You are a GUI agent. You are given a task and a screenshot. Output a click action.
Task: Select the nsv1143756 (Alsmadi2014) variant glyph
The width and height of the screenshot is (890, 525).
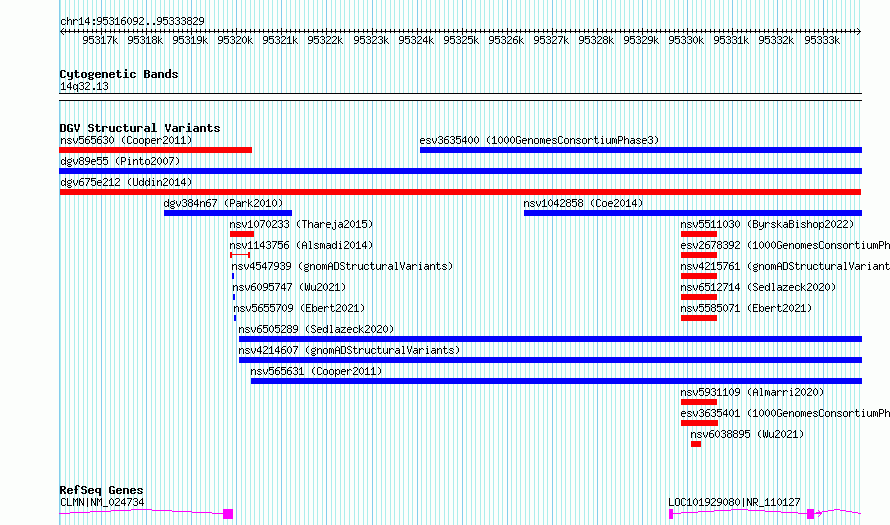240,255
